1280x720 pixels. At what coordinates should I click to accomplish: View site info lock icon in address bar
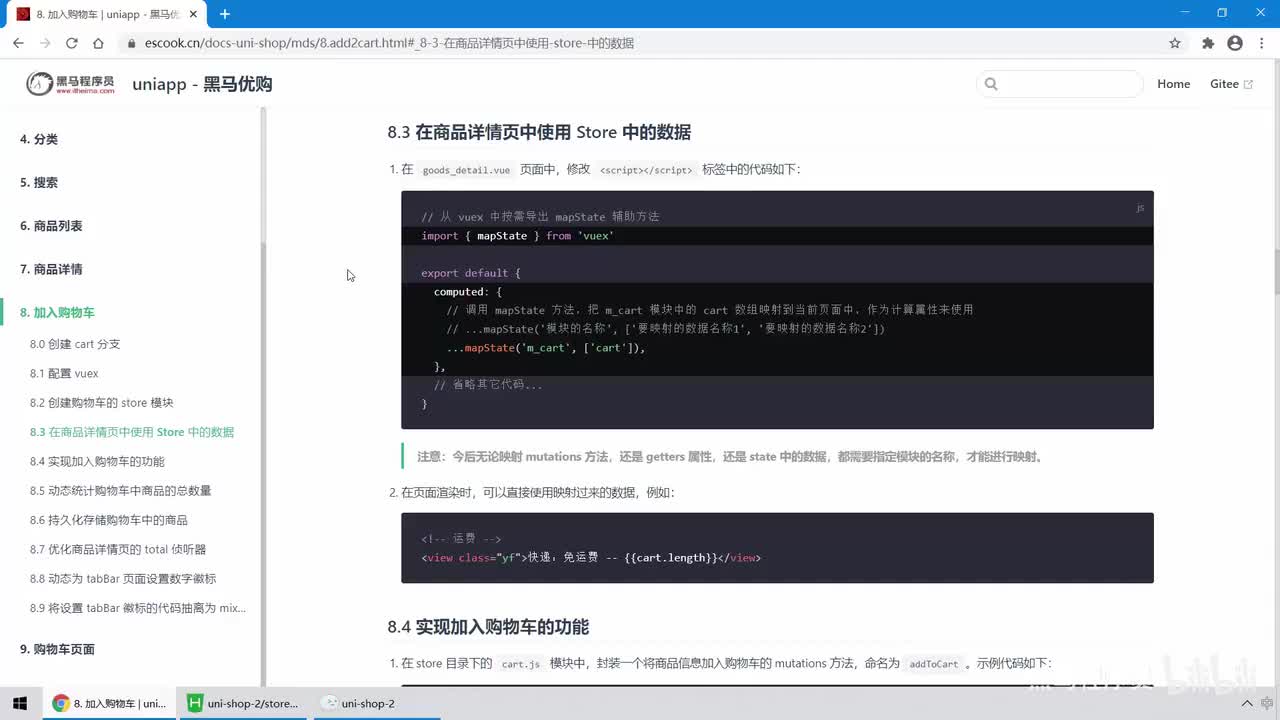[x=131, y=43]
